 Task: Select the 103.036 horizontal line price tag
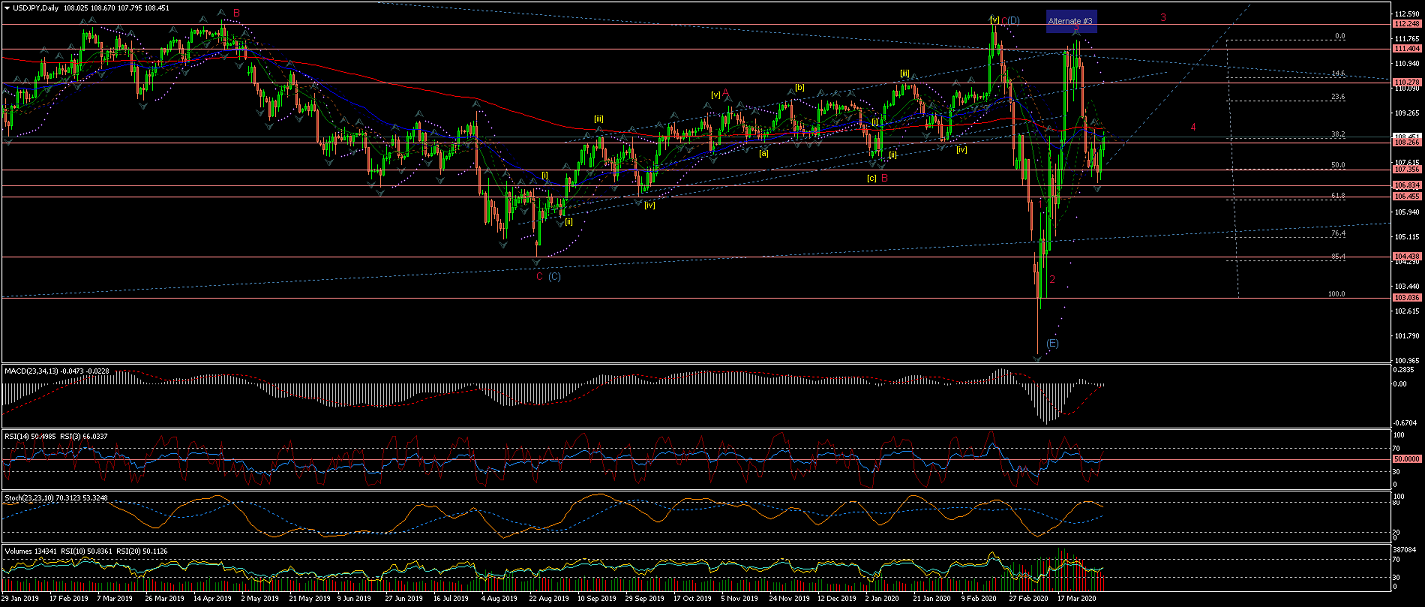(1406, 298)
